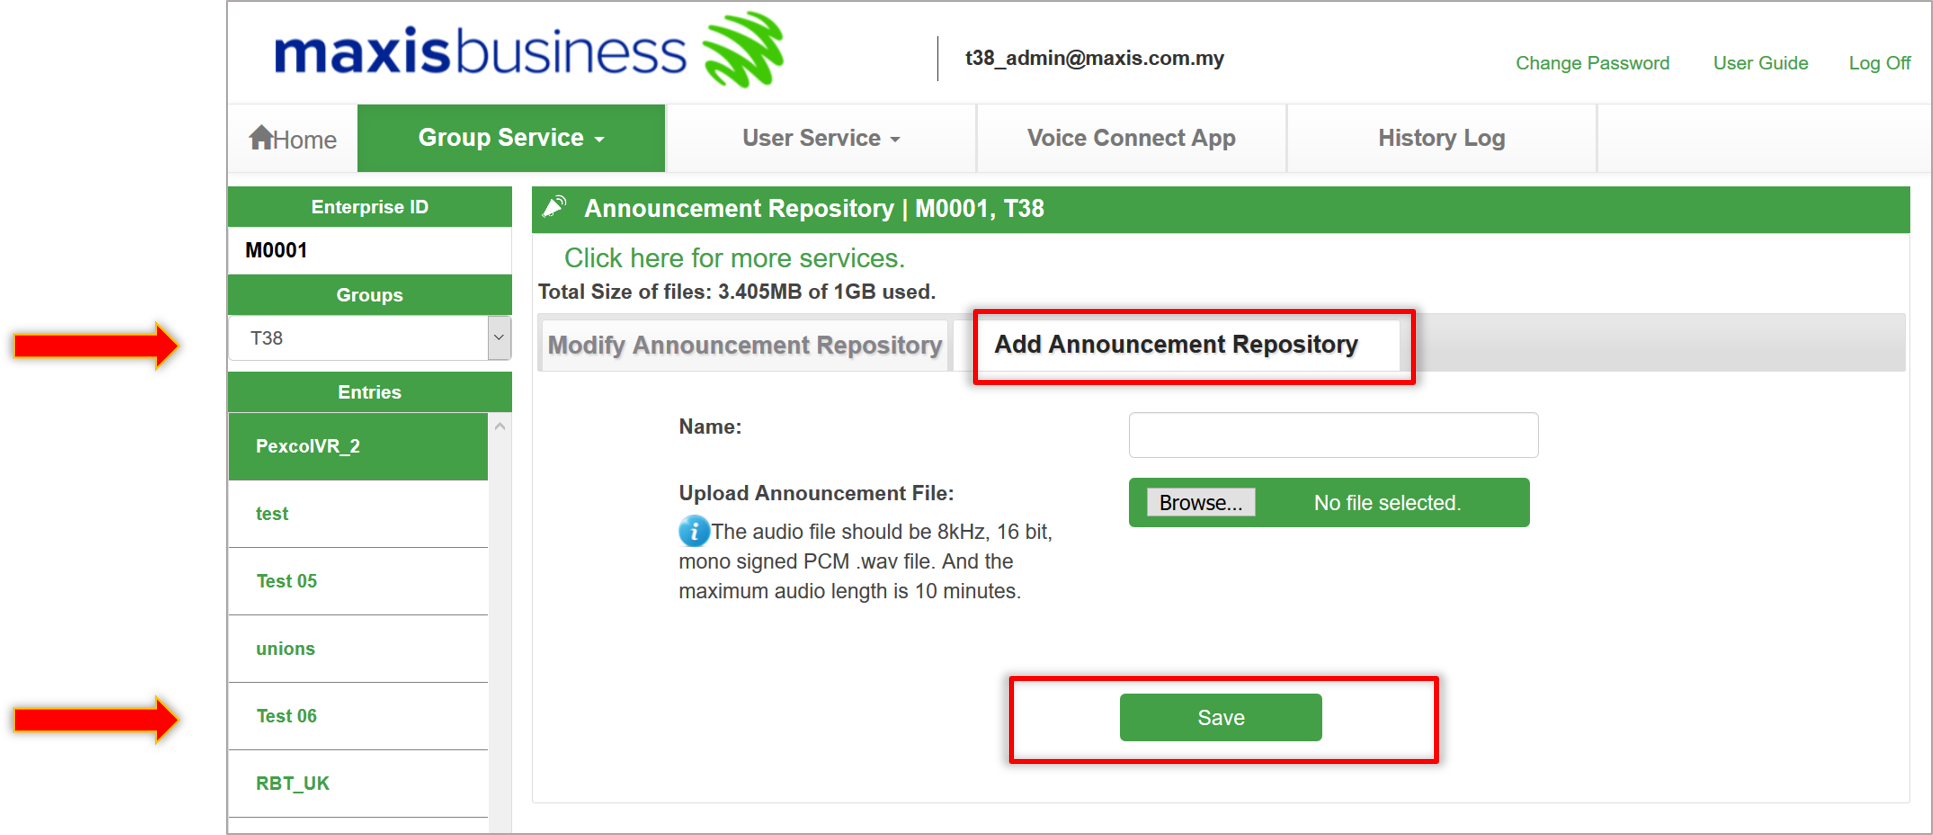The width and height of the screenshot is (1933, 835).
Task: Expand the User Service menu
Action: pyautogui.click(x=820, y=138)
